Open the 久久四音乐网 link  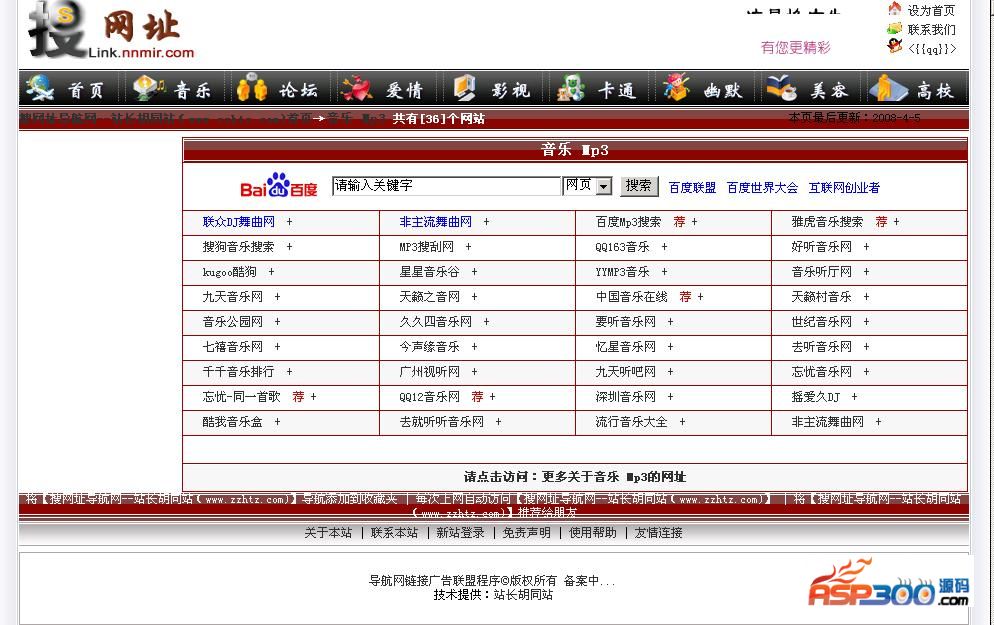[x=436, y=322]
